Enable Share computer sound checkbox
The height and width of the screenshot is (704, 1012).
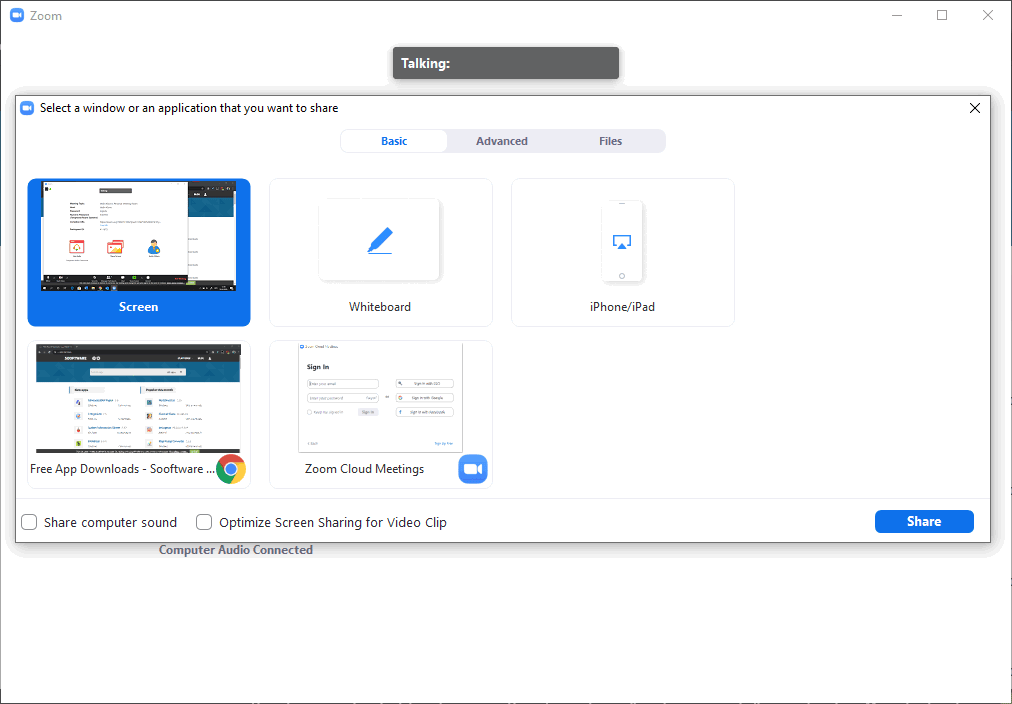tap(29, 522)
